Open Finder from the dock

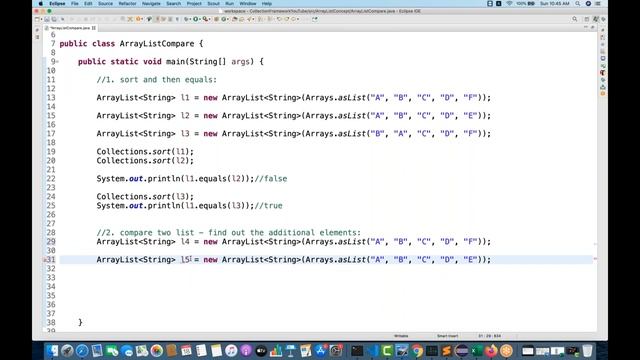53,351
